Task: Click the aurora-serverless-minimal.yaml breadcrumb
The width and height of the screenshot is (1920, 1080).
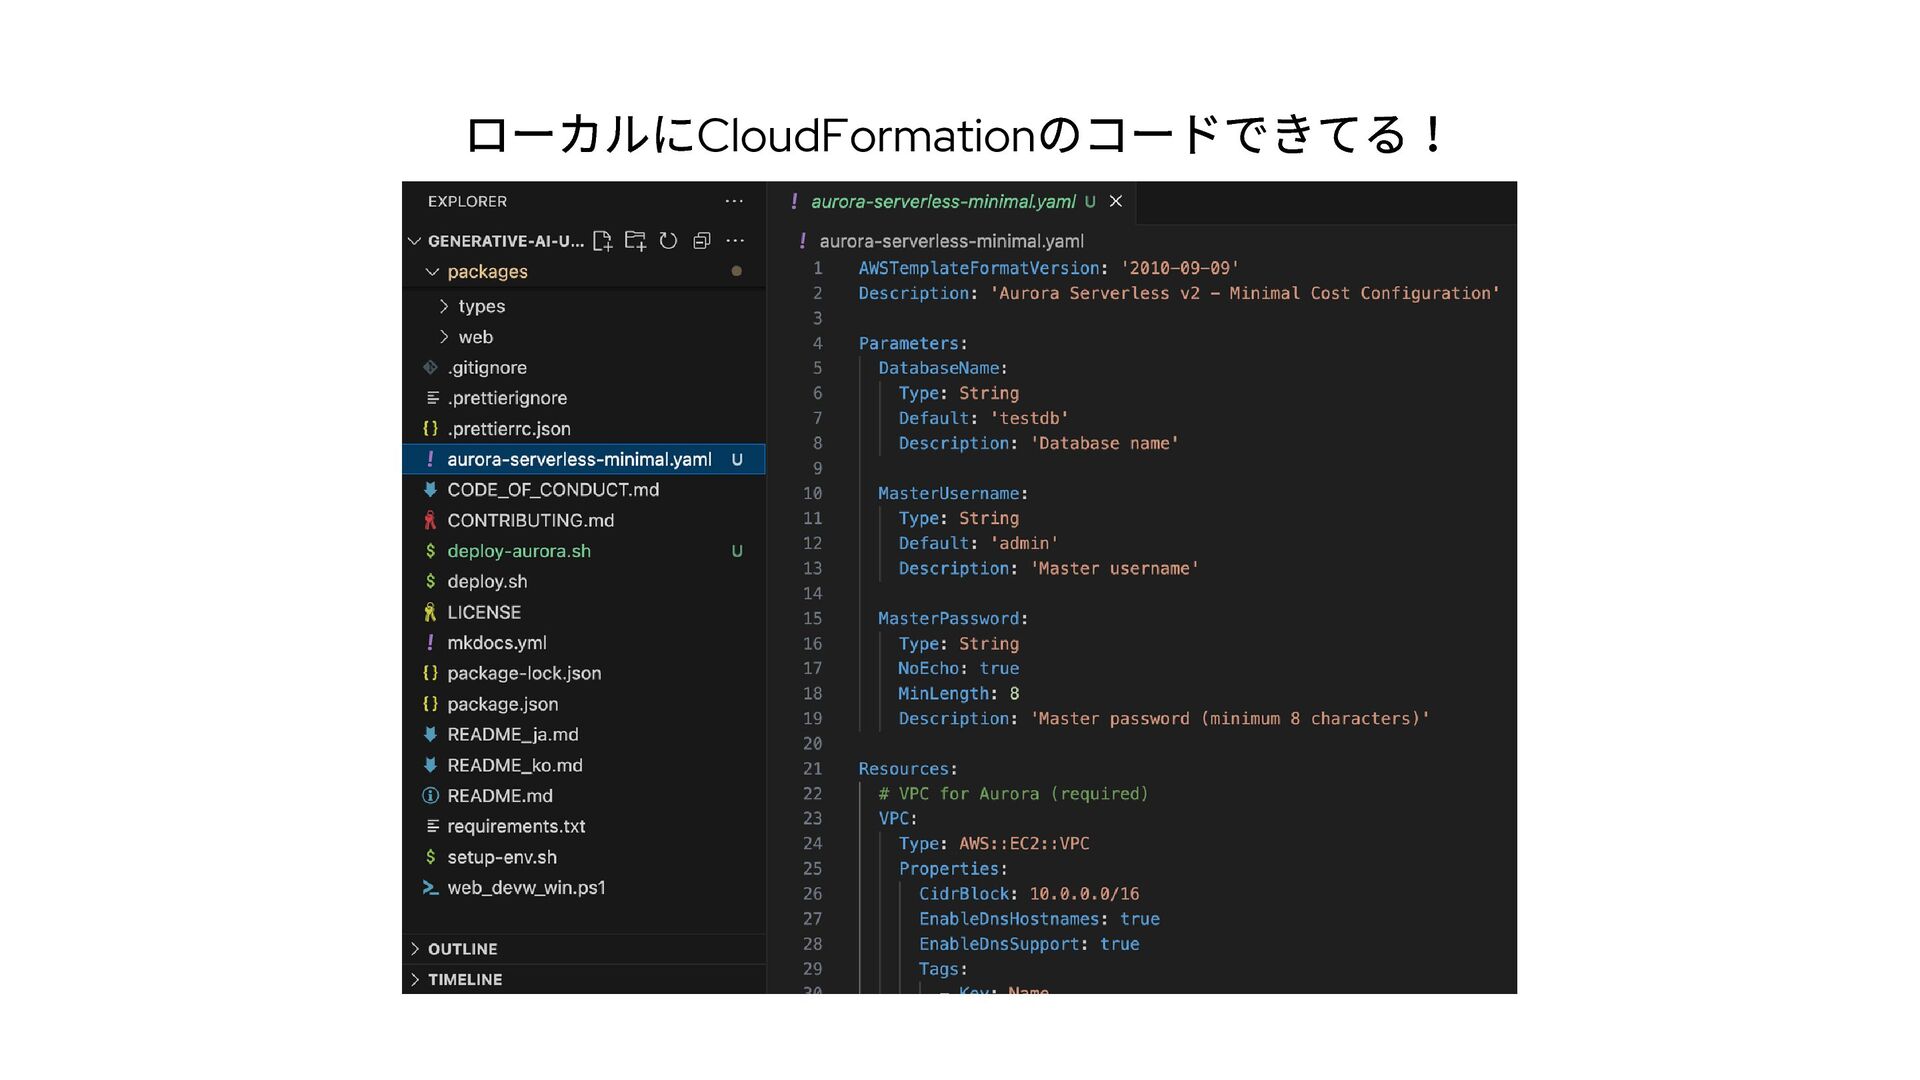Action: [x=951, y=241]
